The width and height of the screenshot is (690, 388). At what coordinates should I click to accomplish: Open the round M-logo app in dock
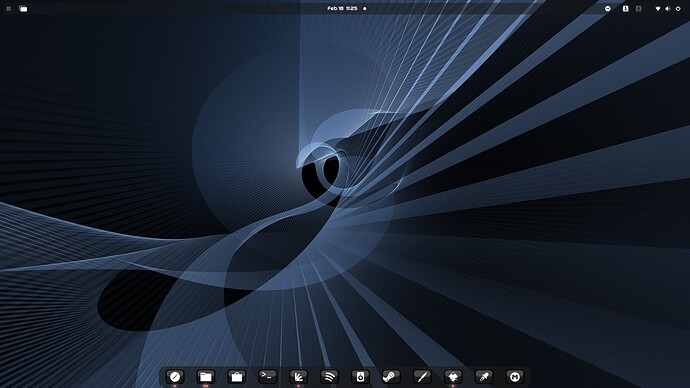click(x=514, y=377)
